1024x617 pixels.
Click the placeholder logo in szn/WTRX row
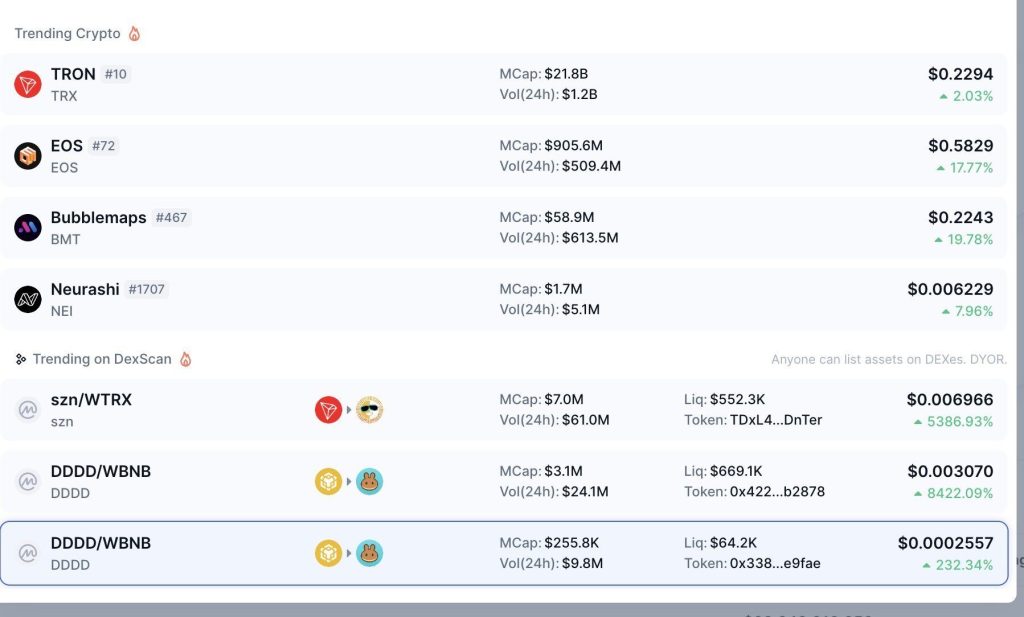tap(28, 410)
